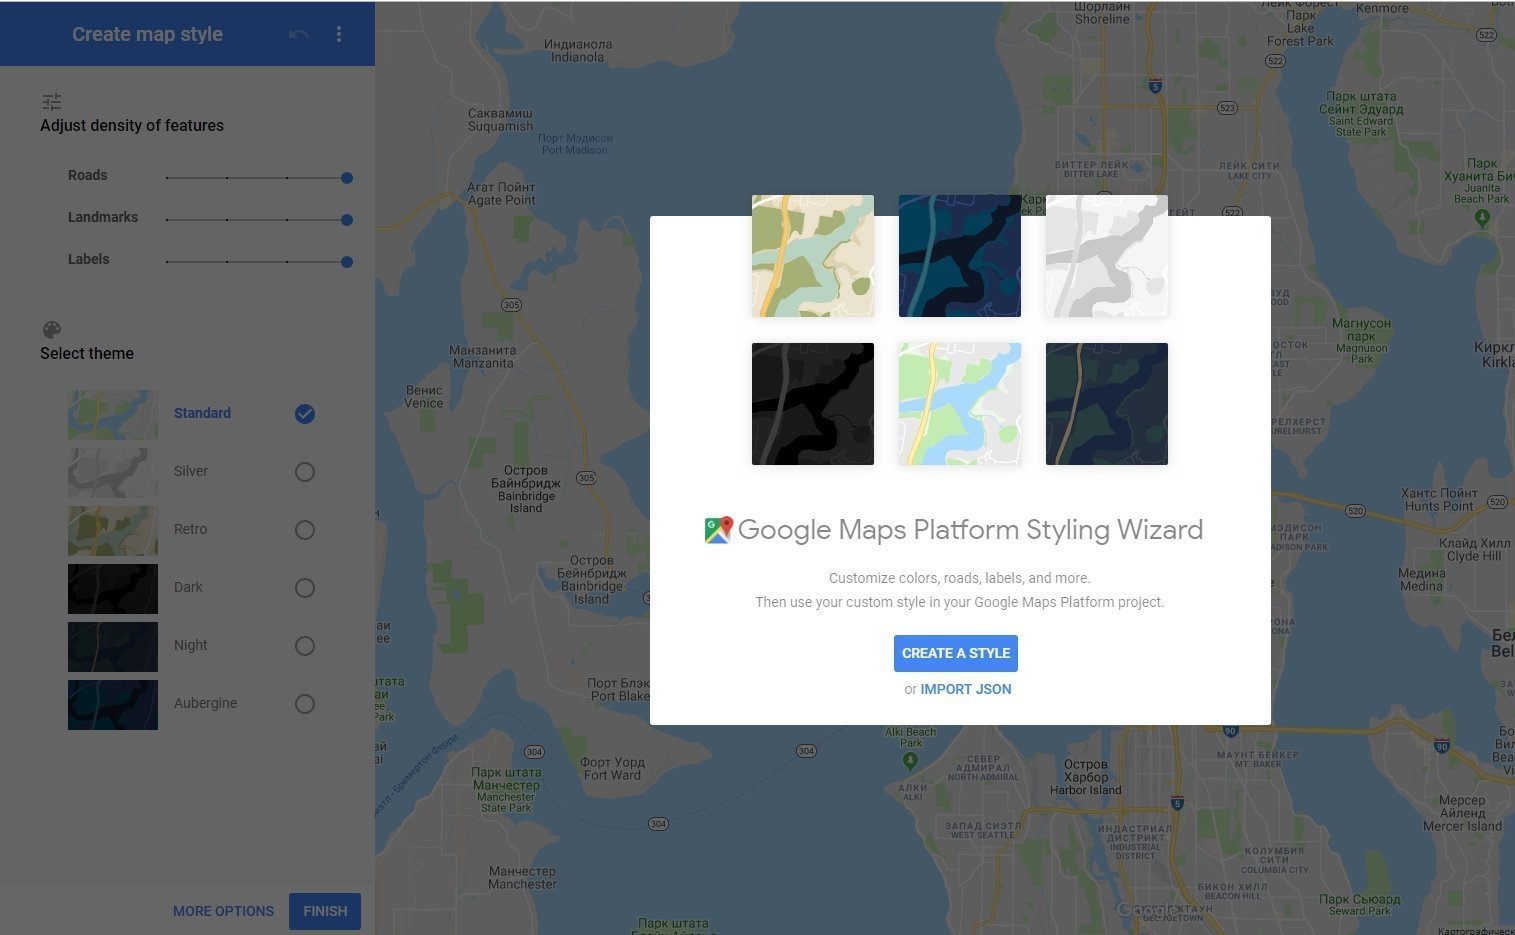The image size is (1515, 935).
Task: Pick the Dark theme radio button
Action: click(305, 588)
